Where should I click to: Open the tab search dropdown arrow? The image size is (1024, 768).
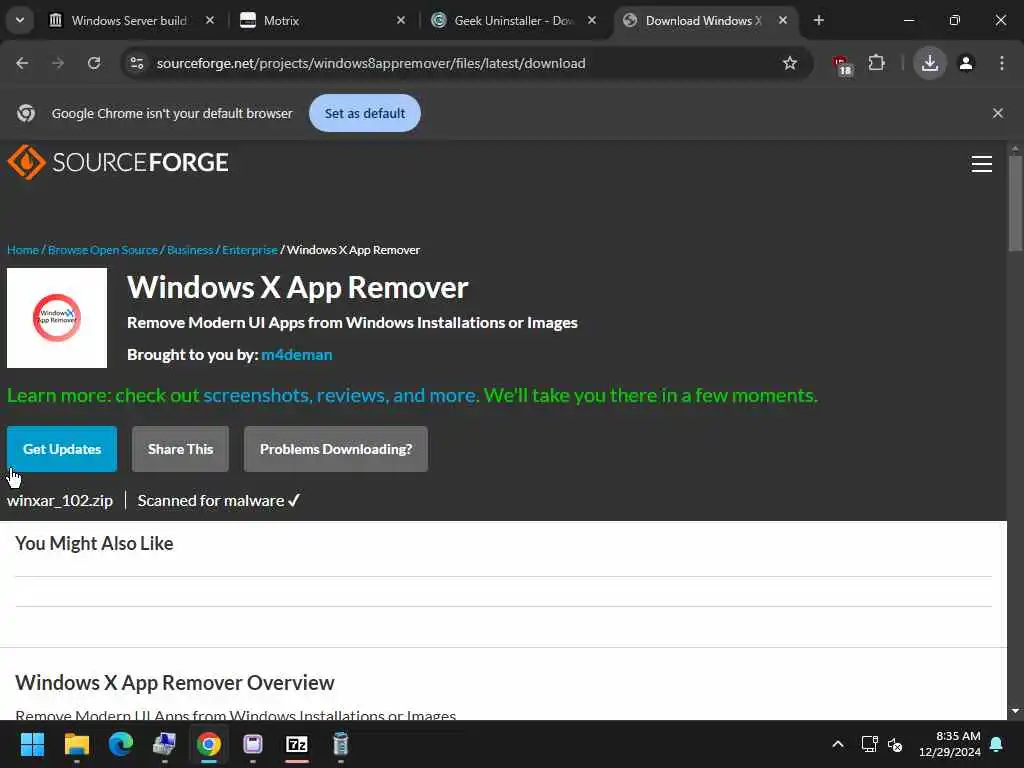click(x=20, y=20)
